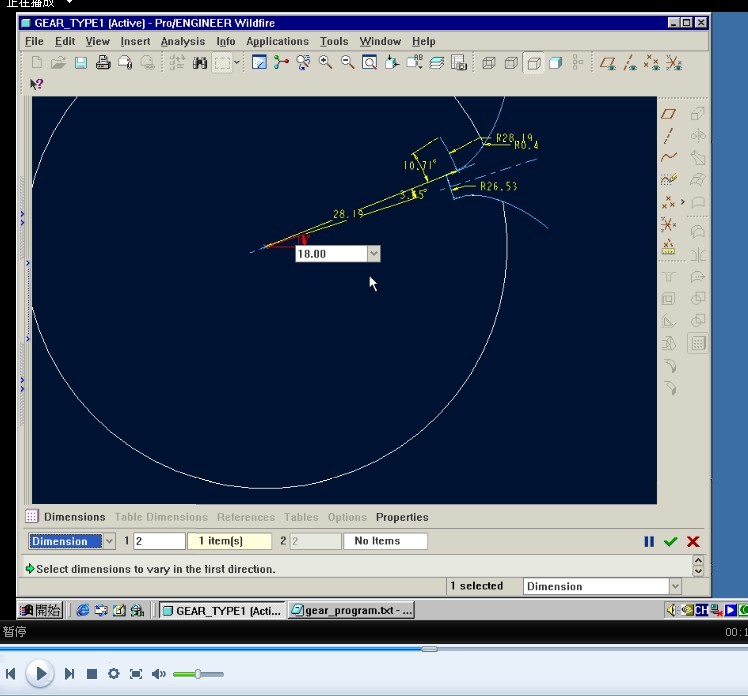
Task: Click the Zoom out magnifier icon
Action: click(348, 62)
